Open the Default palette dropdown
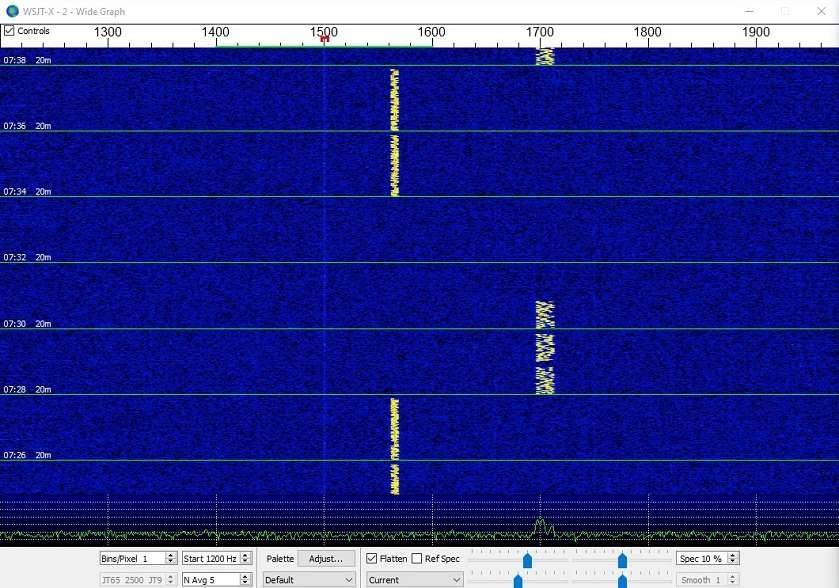 [x=309, y=579]
